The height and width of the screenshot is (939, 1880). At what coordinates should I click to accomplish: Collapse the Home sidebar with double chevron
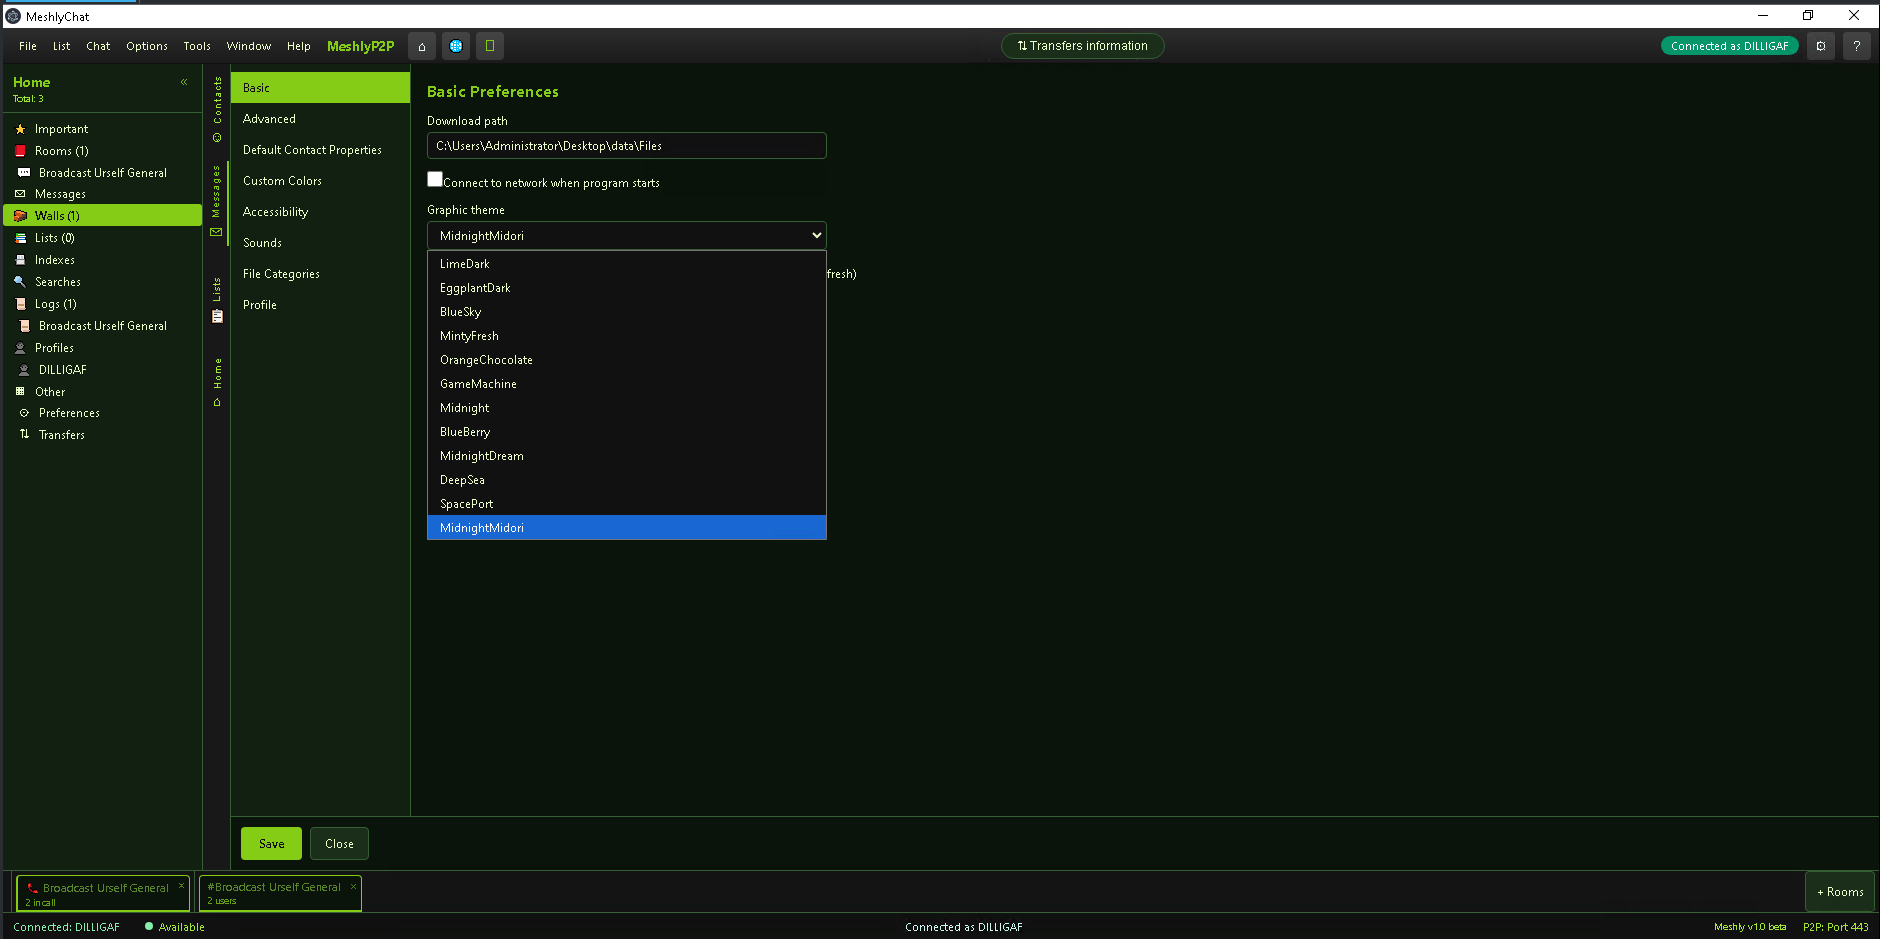[184, 82]
